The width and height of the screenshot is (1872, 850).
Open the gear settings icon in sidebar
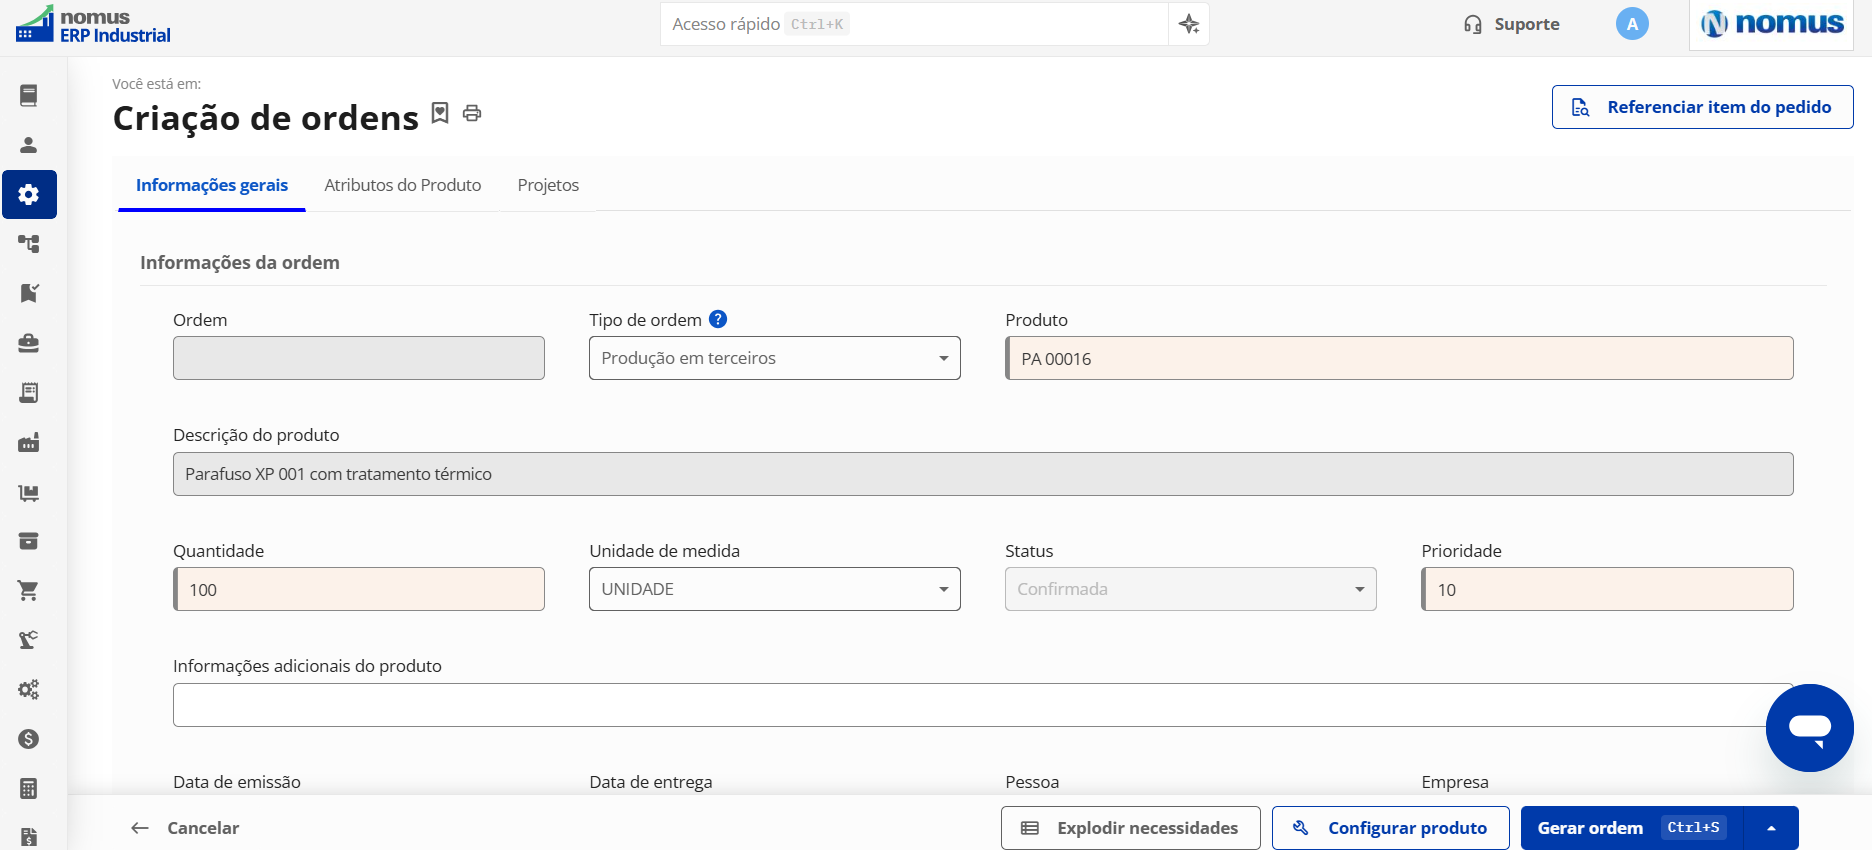click(29, 194)
